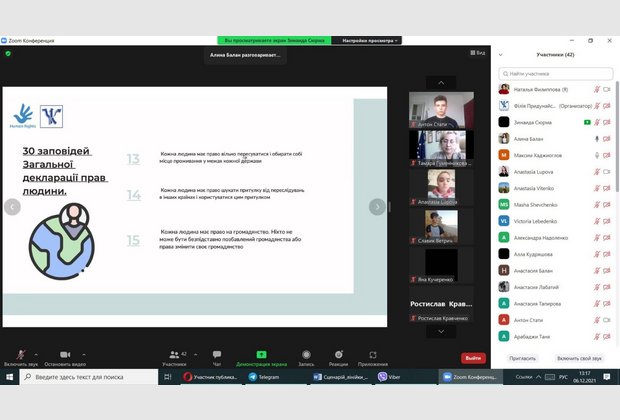Image resolution: width=620 pixels, height=420 pixels.
Task: Click the green Демонстрация экрана icon
Action: tap(261, 355)
